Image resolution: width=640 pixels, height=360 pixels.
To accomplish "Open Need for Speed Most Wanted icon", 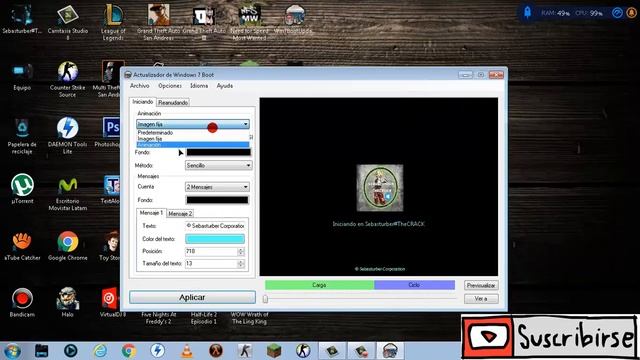I will (249, 22).
